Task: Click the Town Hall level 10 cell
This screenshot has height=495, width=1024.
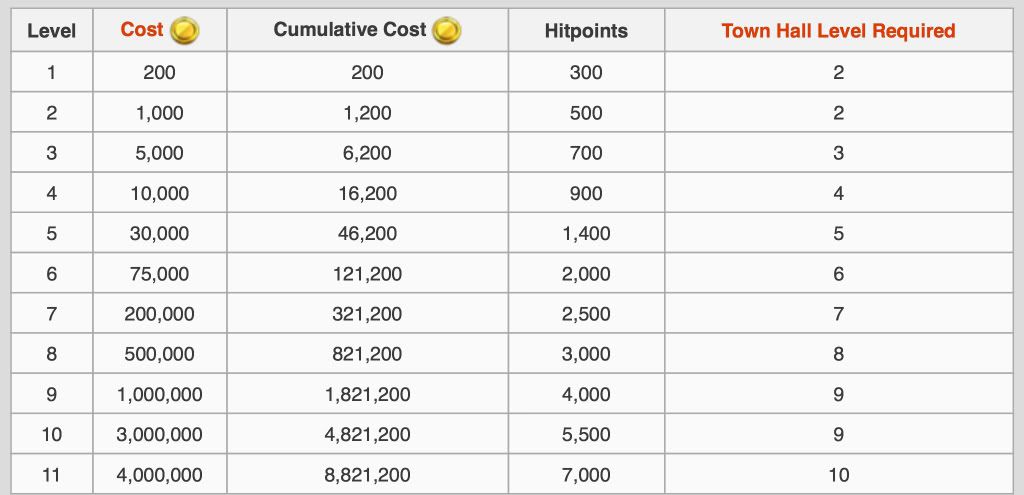Action: point(838,475)
